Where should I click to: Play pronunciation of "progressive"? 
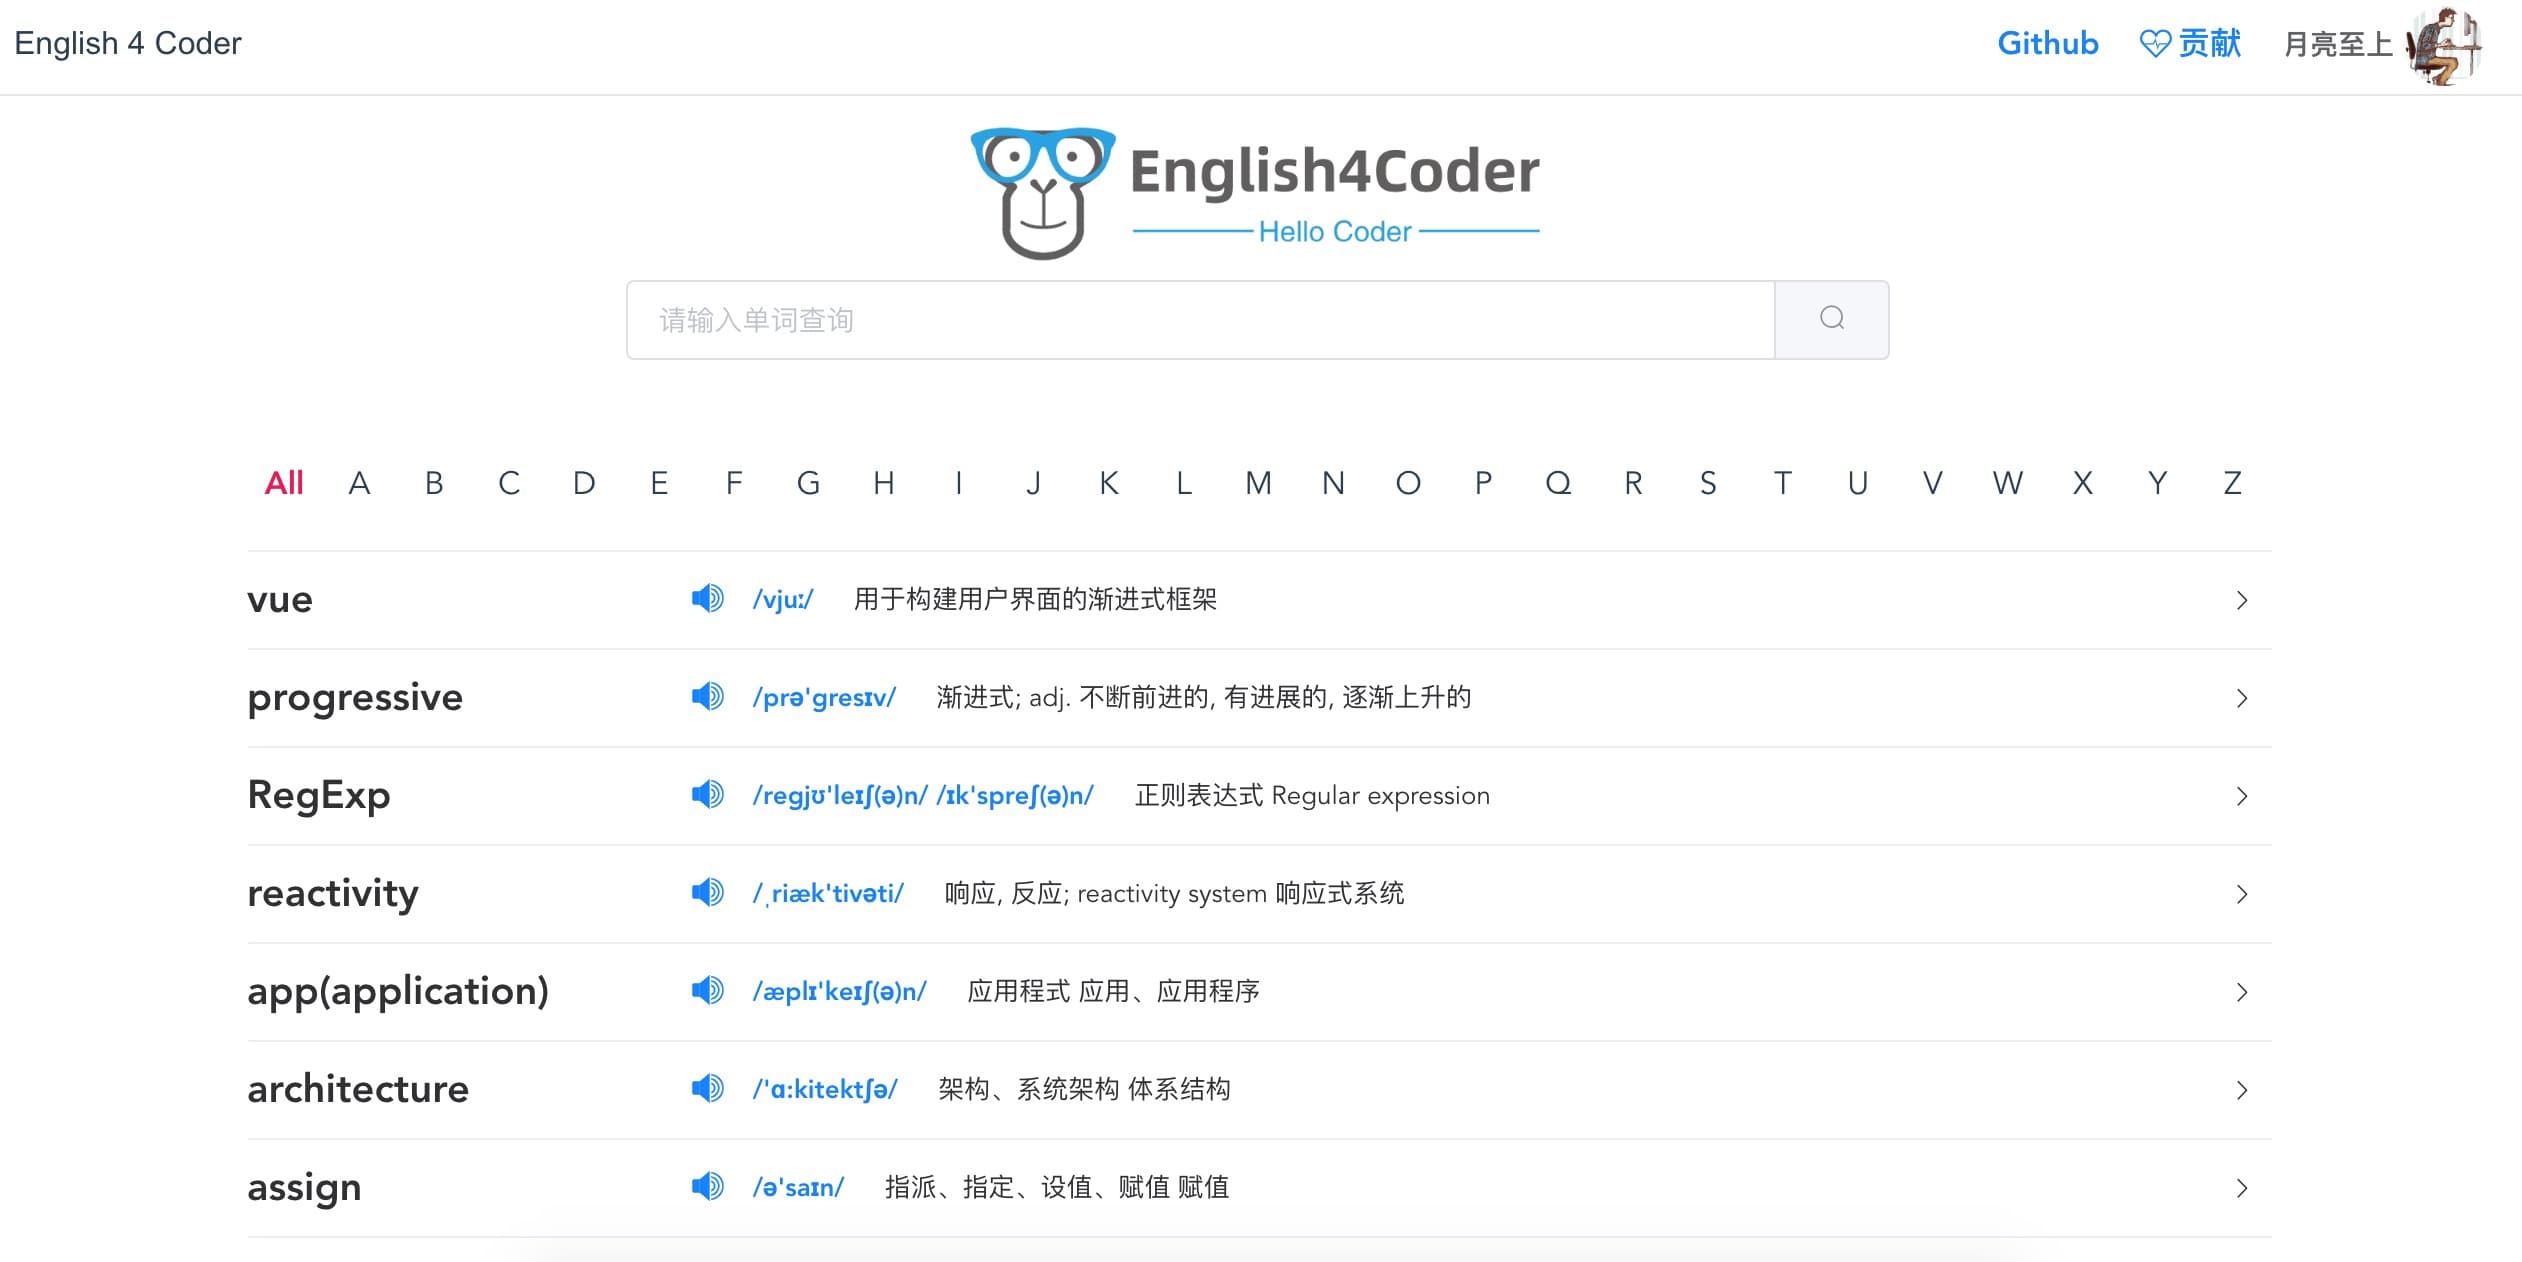pyautogui.click(x=707, y=696)
